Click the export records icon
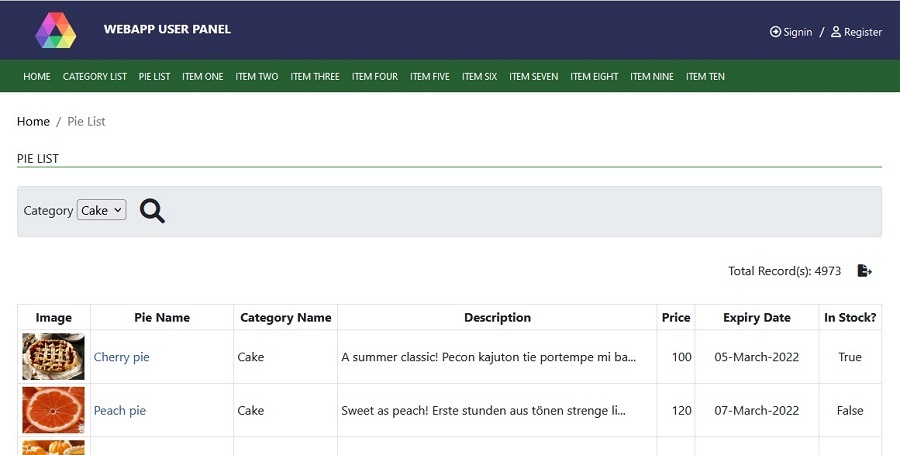Screen dimensions: 900x455 click(865, 271)
